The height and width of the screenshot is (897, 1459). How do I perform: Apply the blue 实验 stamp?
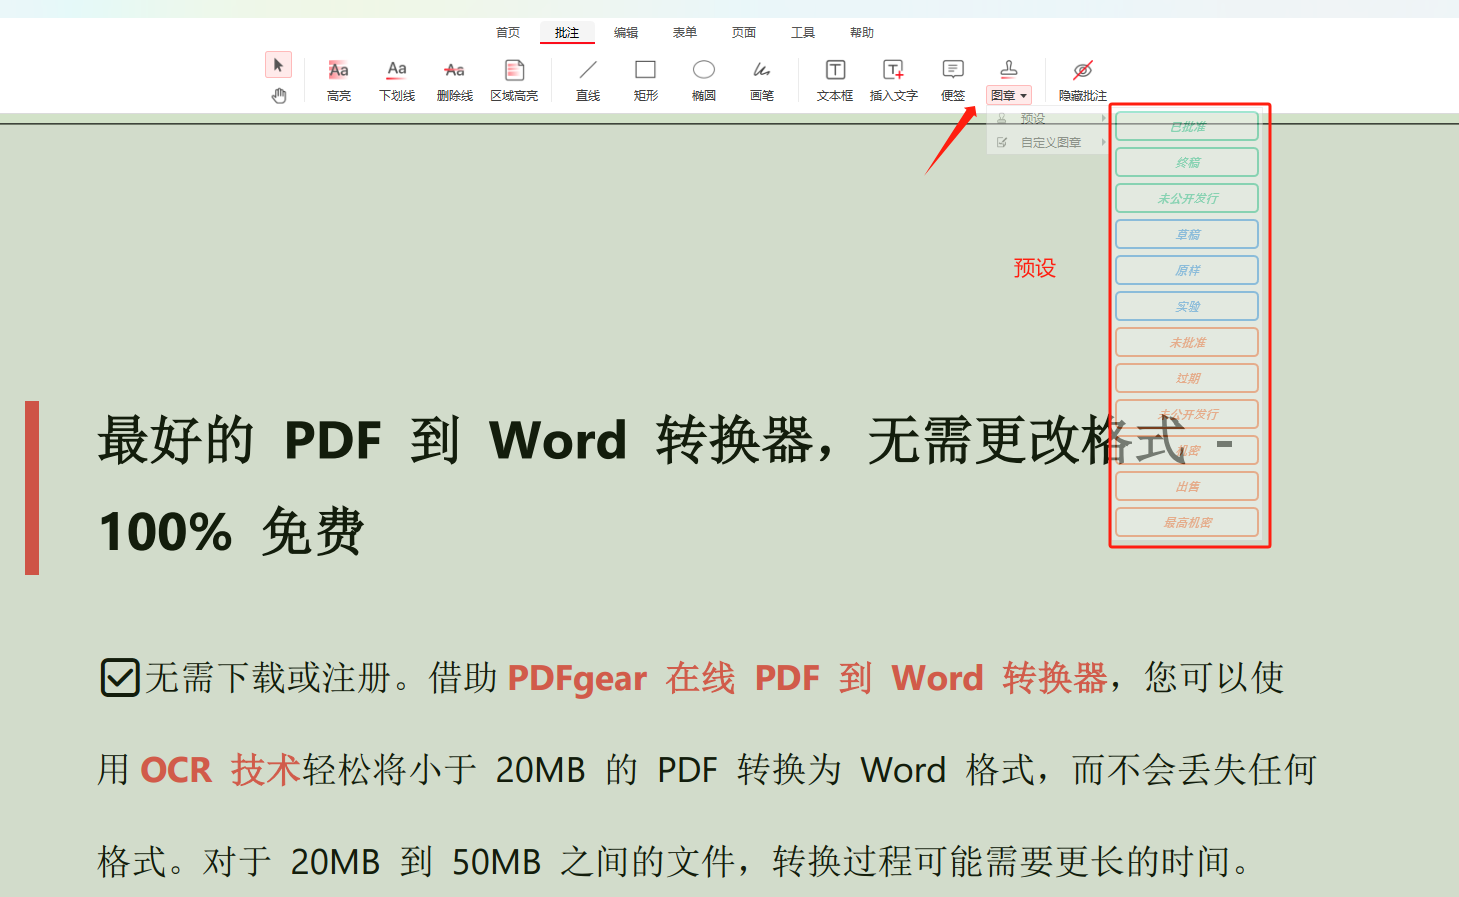pos(1187,306)
